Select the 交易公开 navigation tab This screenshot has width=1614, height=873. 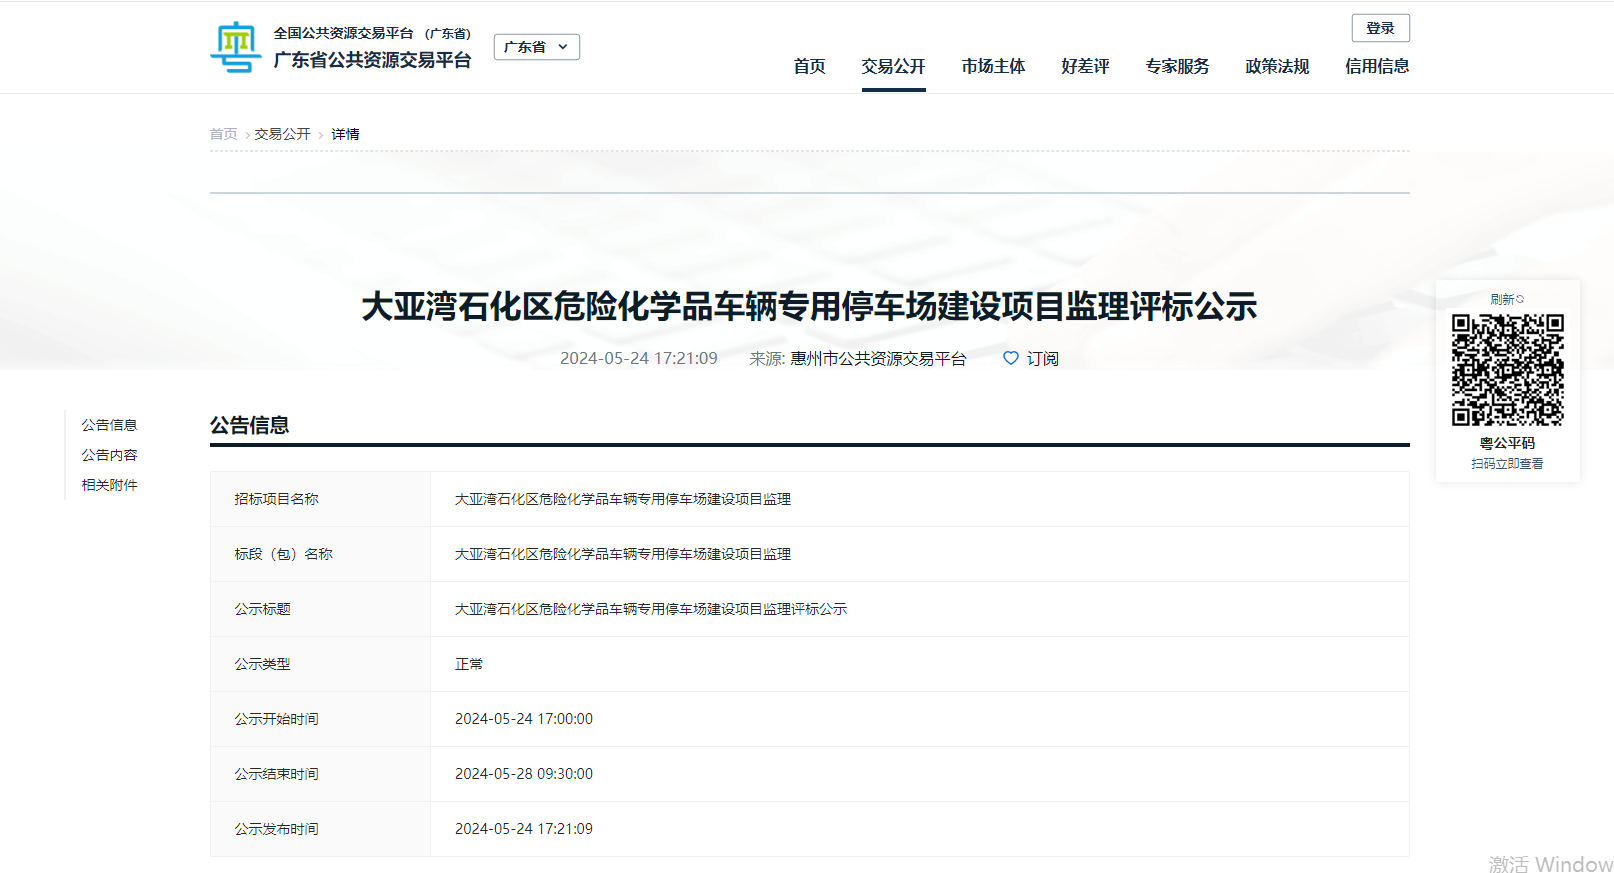click(x=893, y=66)
